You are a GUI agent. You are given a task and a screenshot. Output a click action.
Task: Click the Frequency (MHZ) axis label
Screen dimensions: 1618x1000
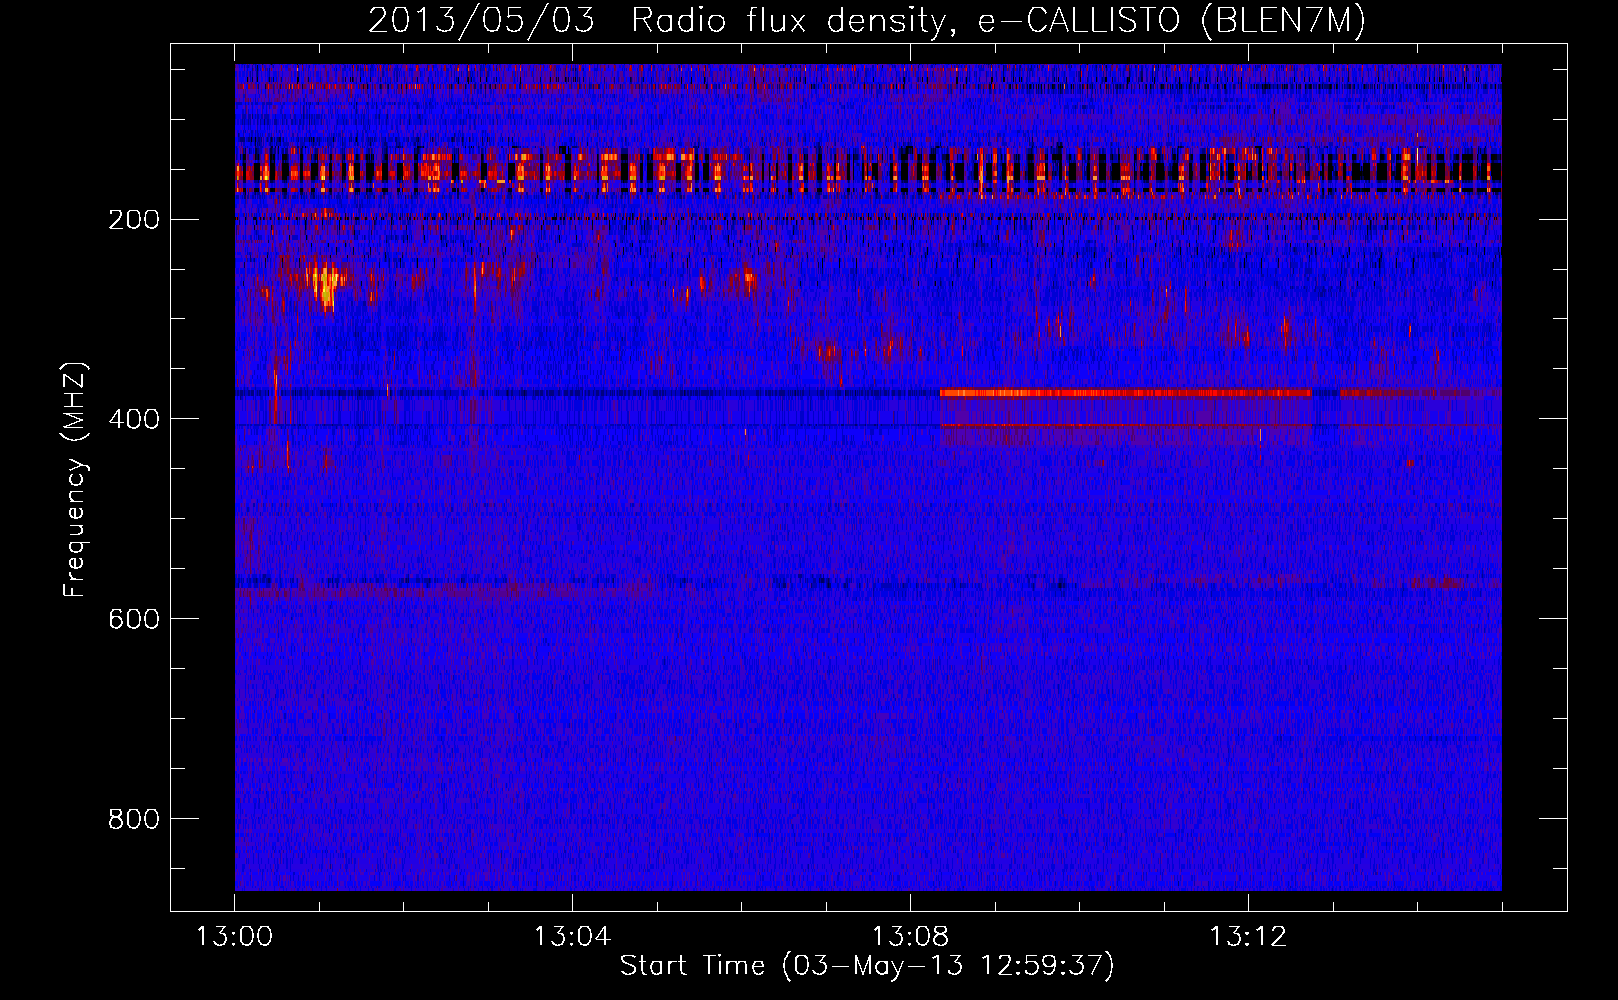(75, 480)
